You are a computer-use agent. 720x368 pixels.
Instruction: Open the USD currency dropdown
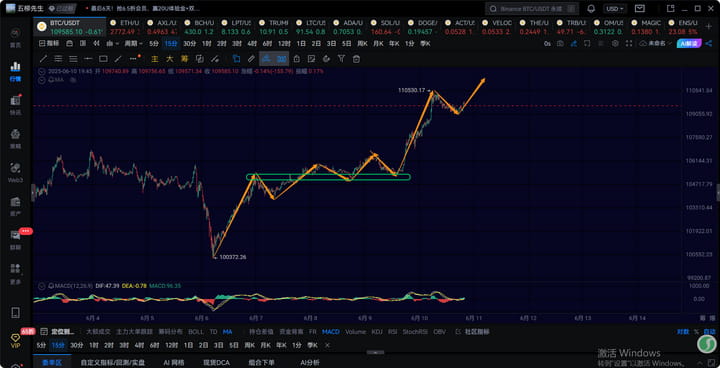coord(615,9)
